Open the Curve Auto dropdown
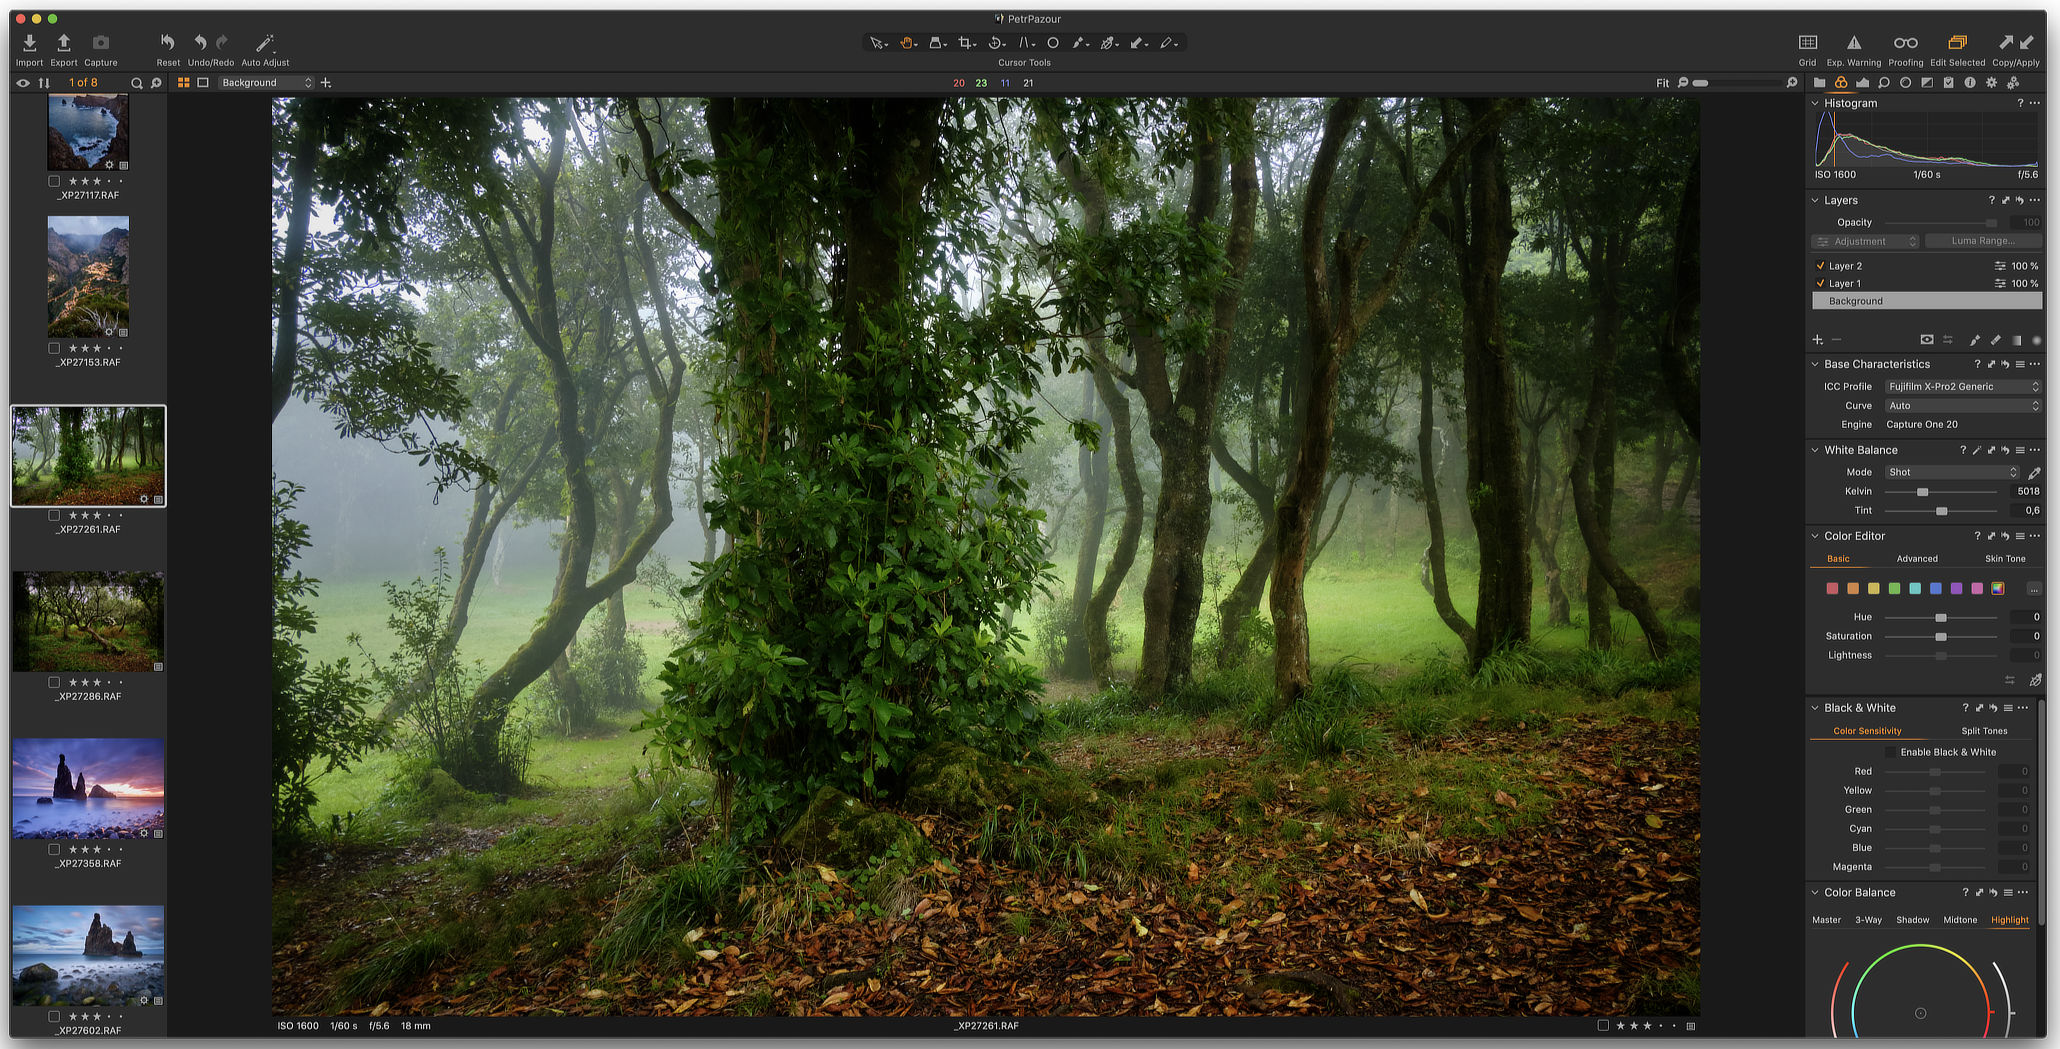The image size is (2060, 1049). coord(1963,406)
